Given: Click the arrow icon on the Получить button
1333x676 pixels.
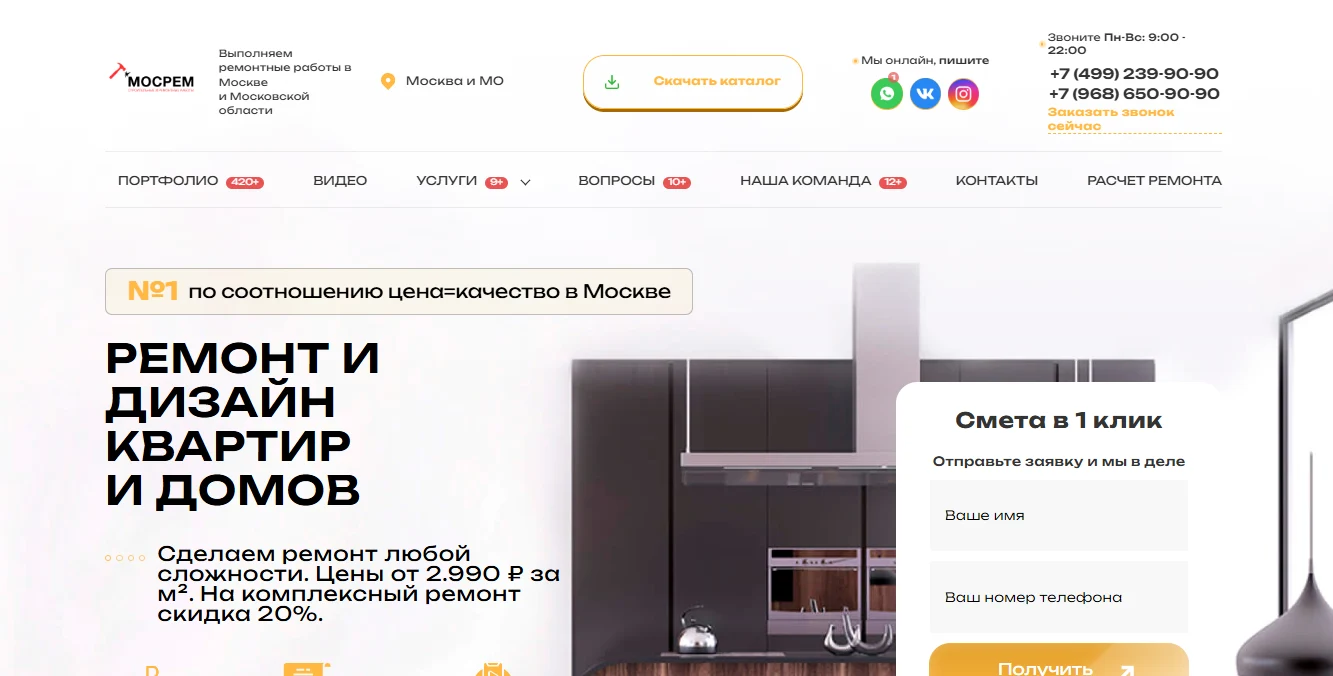Looking at the screenshot, I should (x=1126, y=670).
